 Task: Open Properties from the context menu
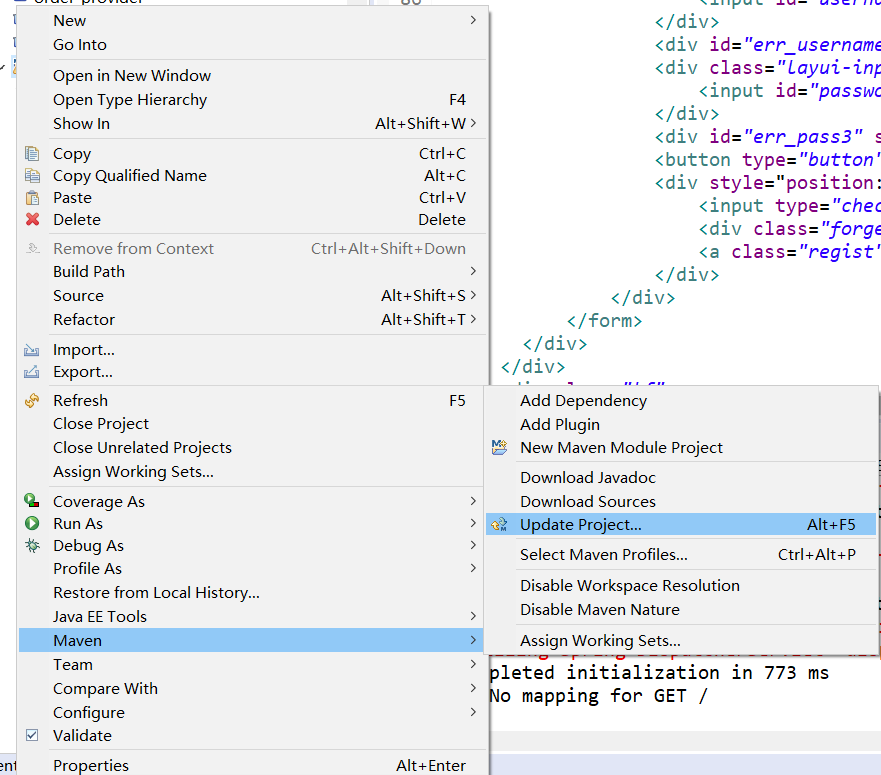point(91,764)
